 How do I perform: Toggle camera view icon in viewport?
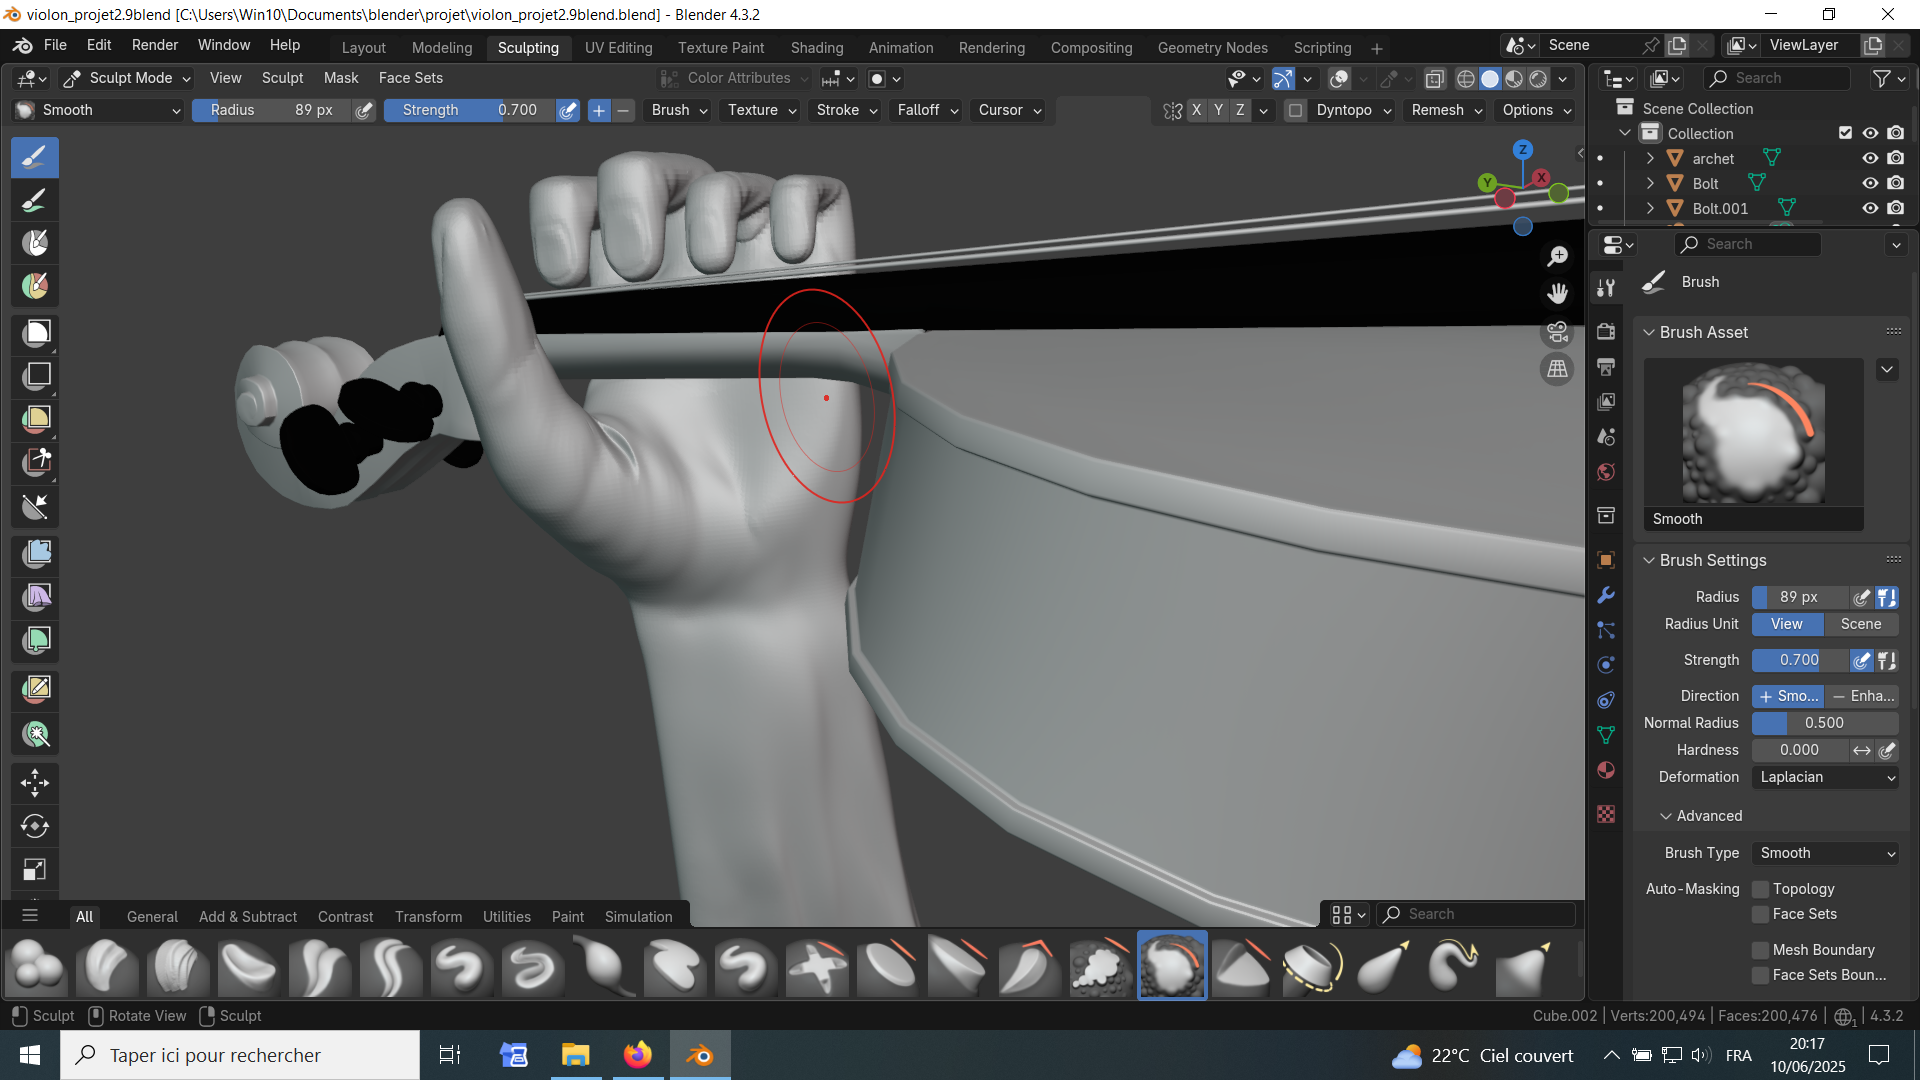(x=1557, y=332)
